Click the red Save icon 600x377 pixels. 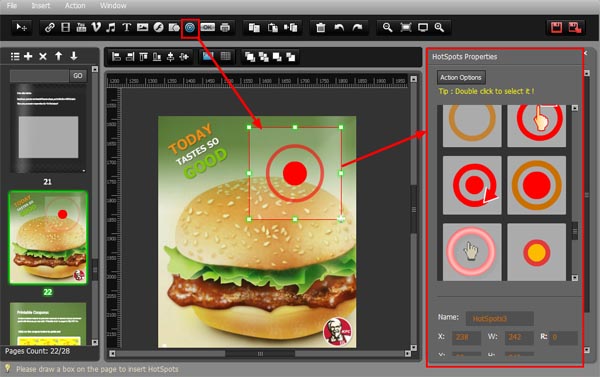pyautogui.click(x=556, y=28)
